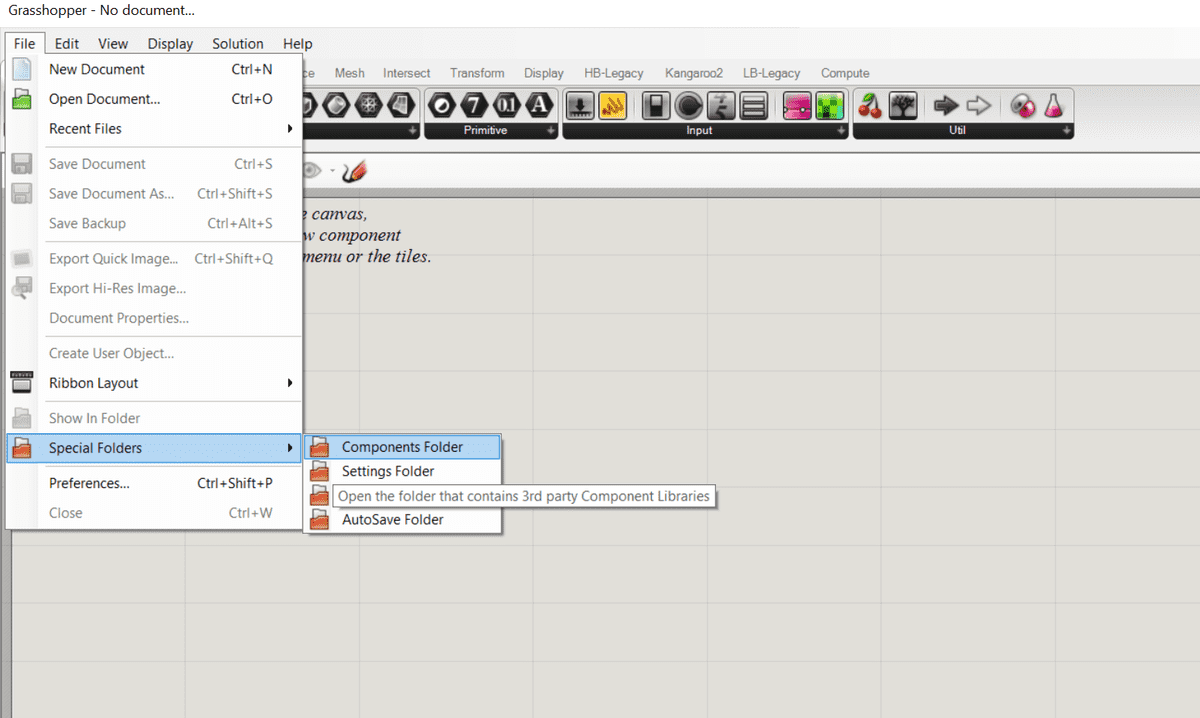Switch to the Mesh ribbon tab
This screenshot has width=1200, height=718.
tap(350, 73)
